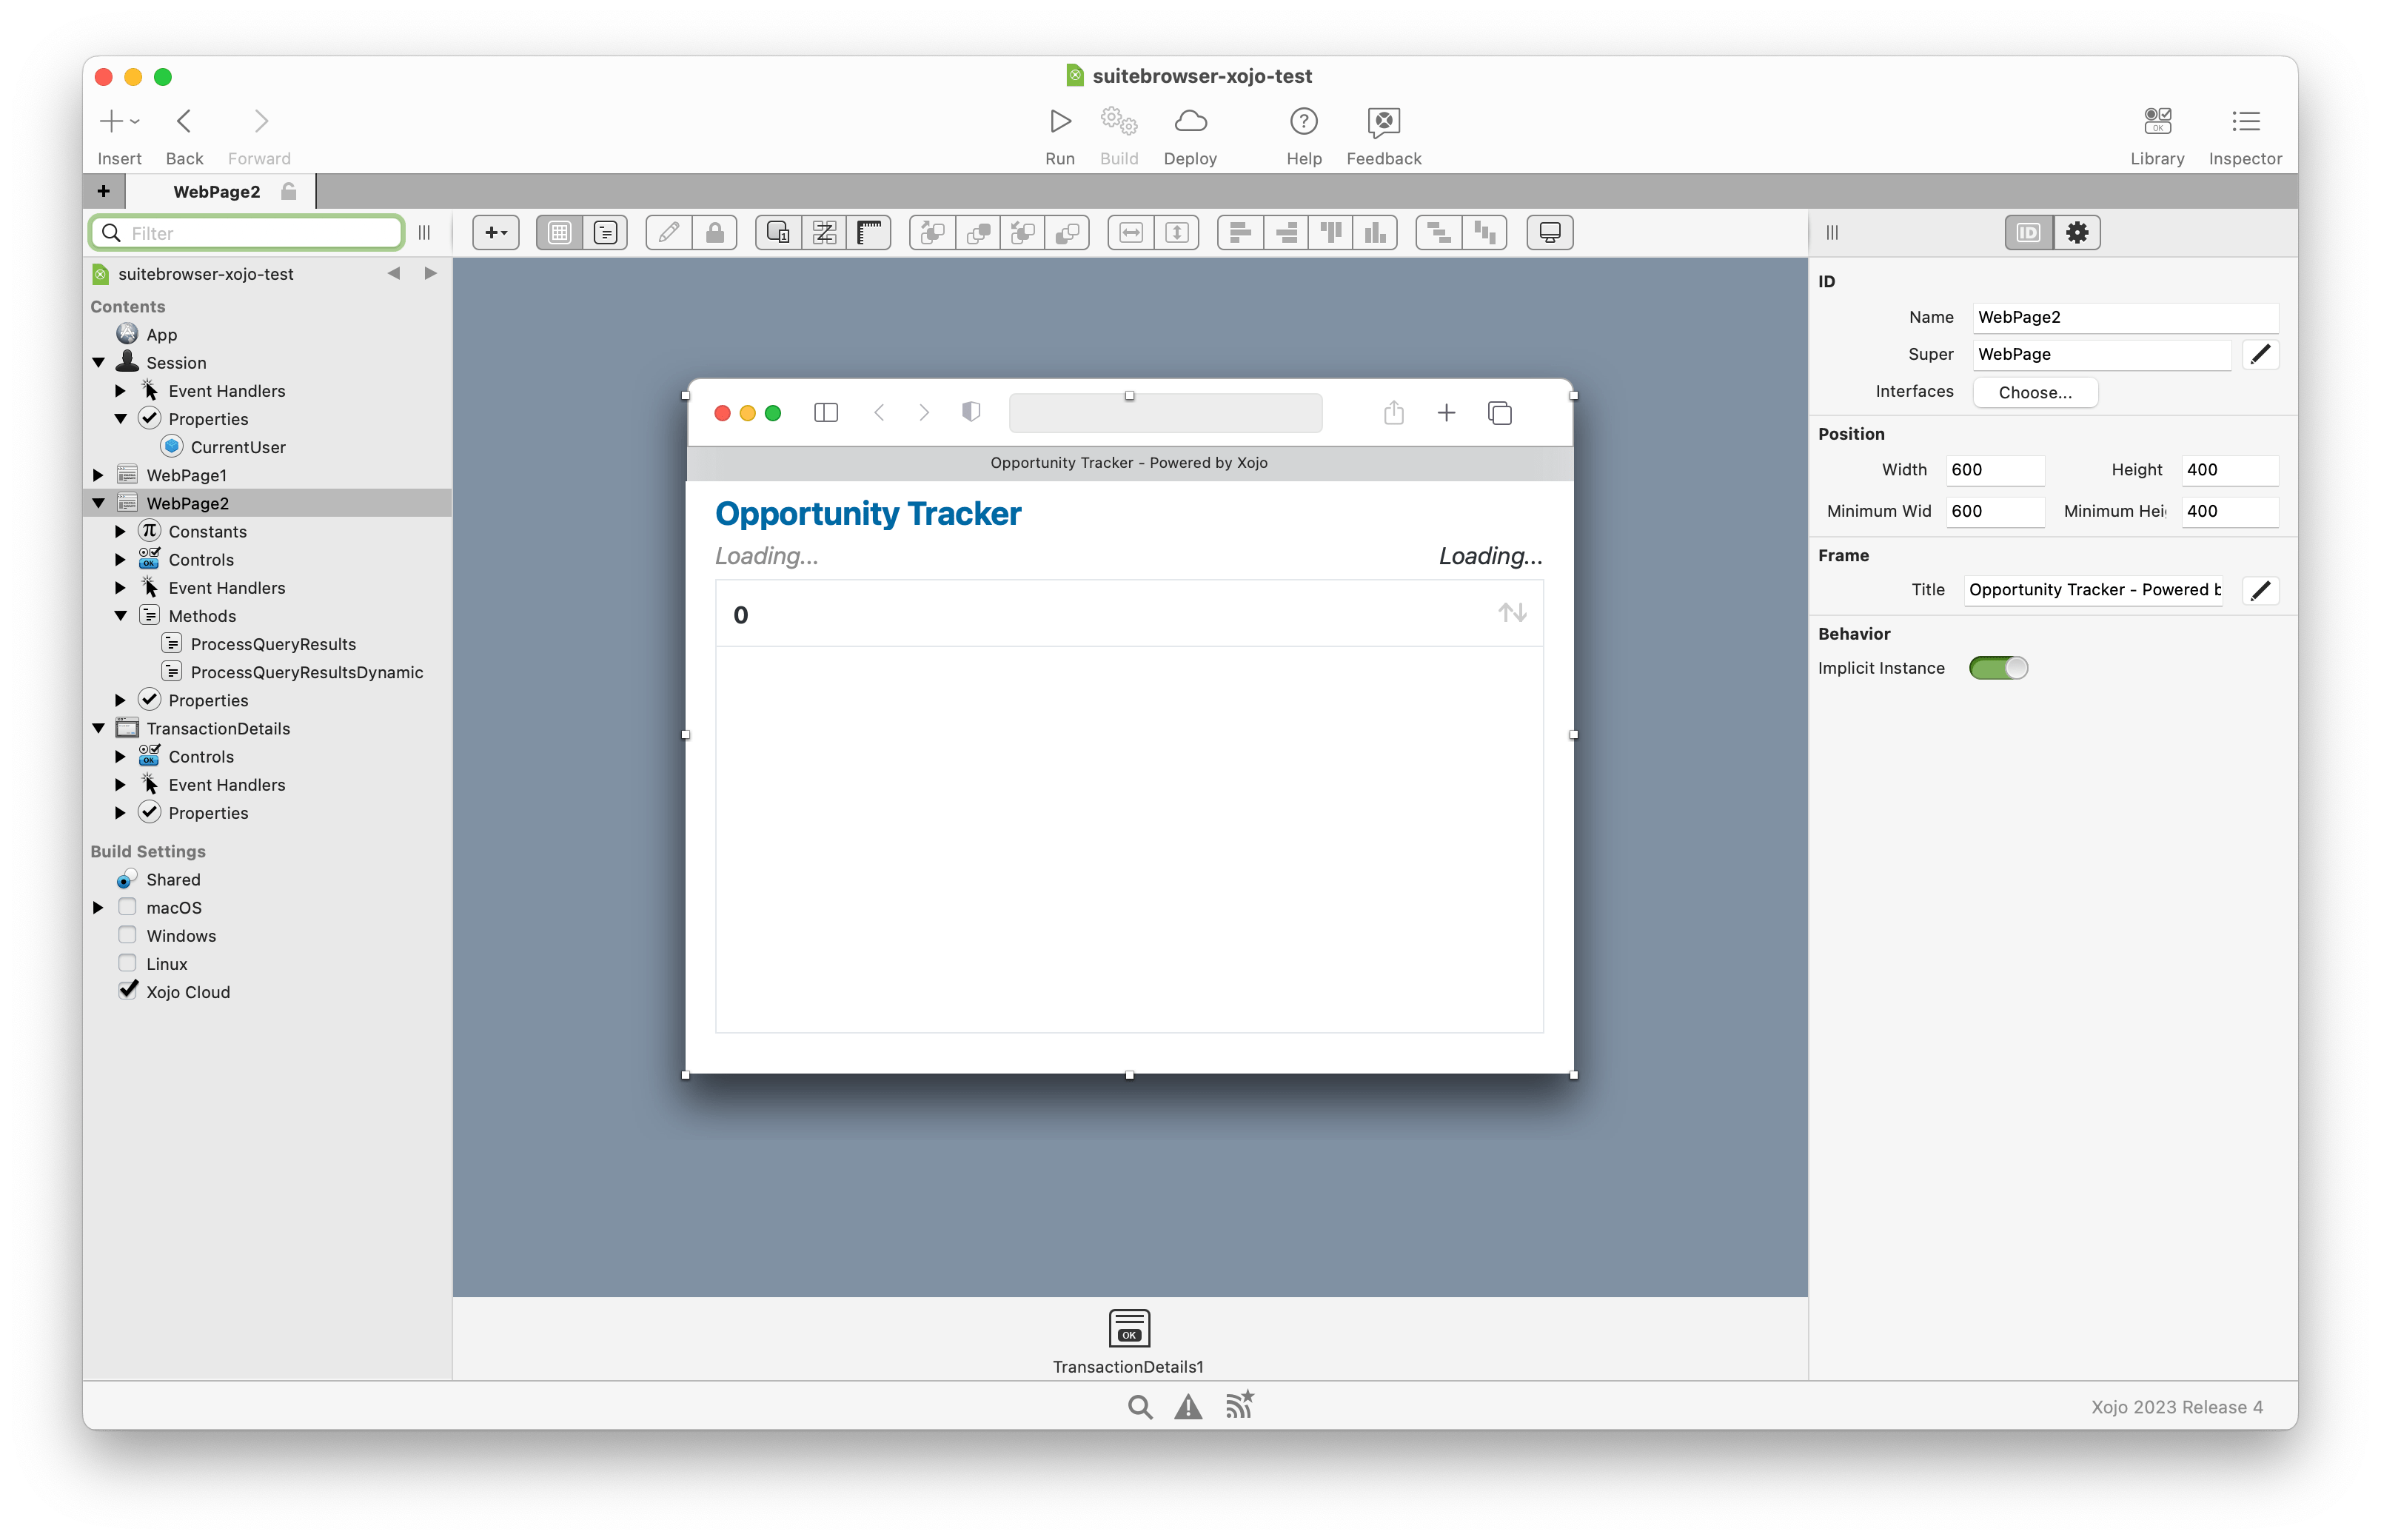Expand the Constants item under WebPage2
This screenshot has height=1540, width=2381.
click(x=121, y=531)
